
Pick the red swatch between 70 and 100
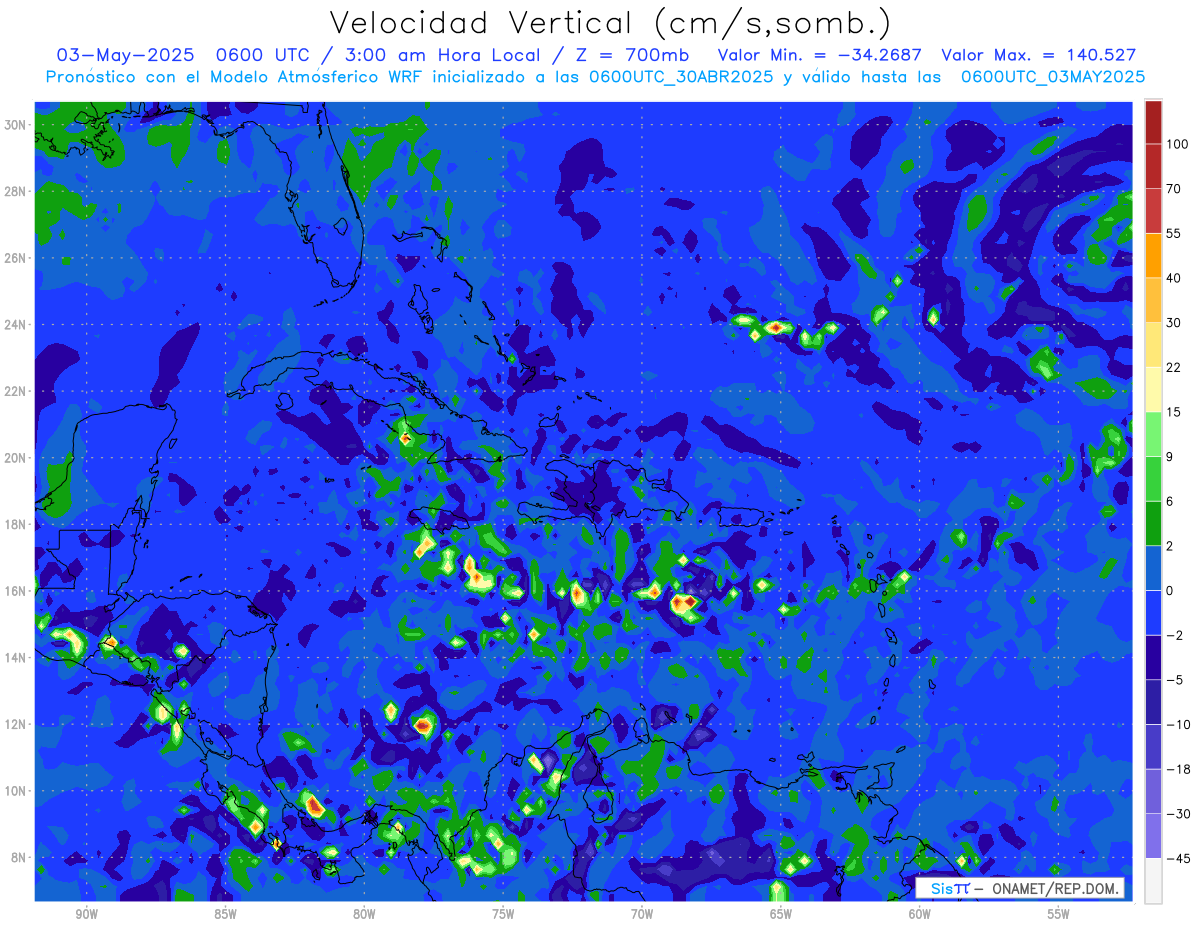tap(1153, 166)
